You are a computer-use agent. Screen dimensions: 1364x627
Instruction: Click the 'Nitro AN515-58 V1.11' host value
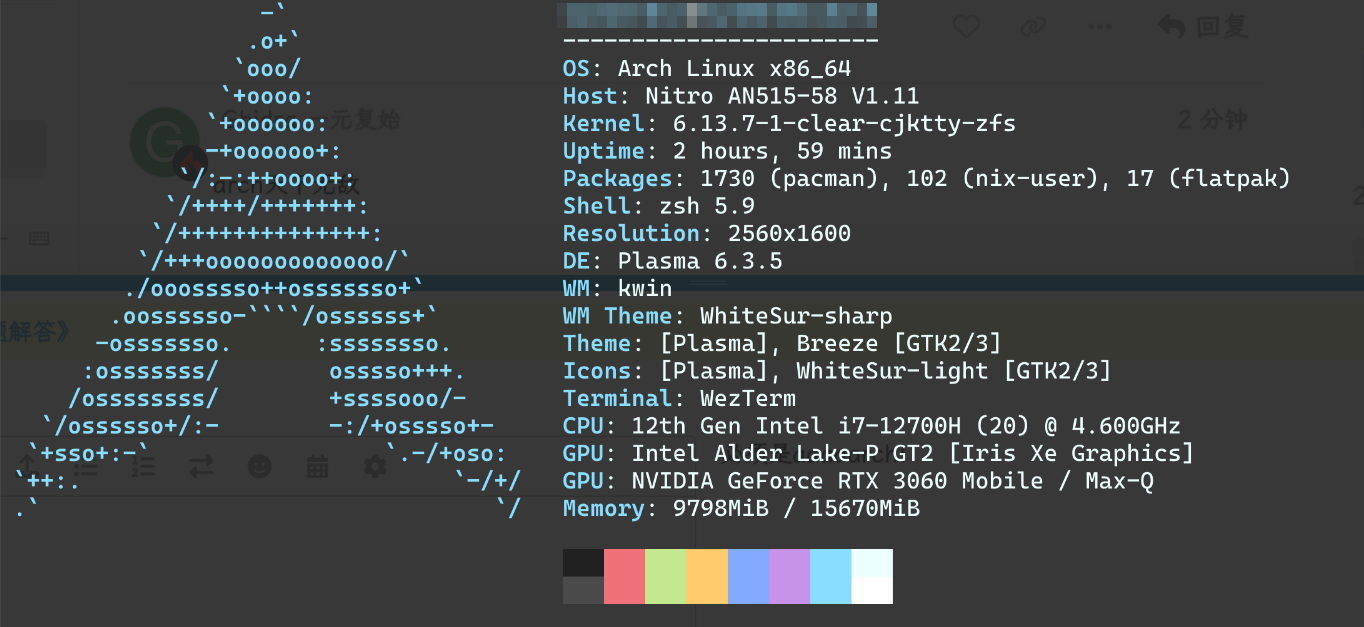782,97
